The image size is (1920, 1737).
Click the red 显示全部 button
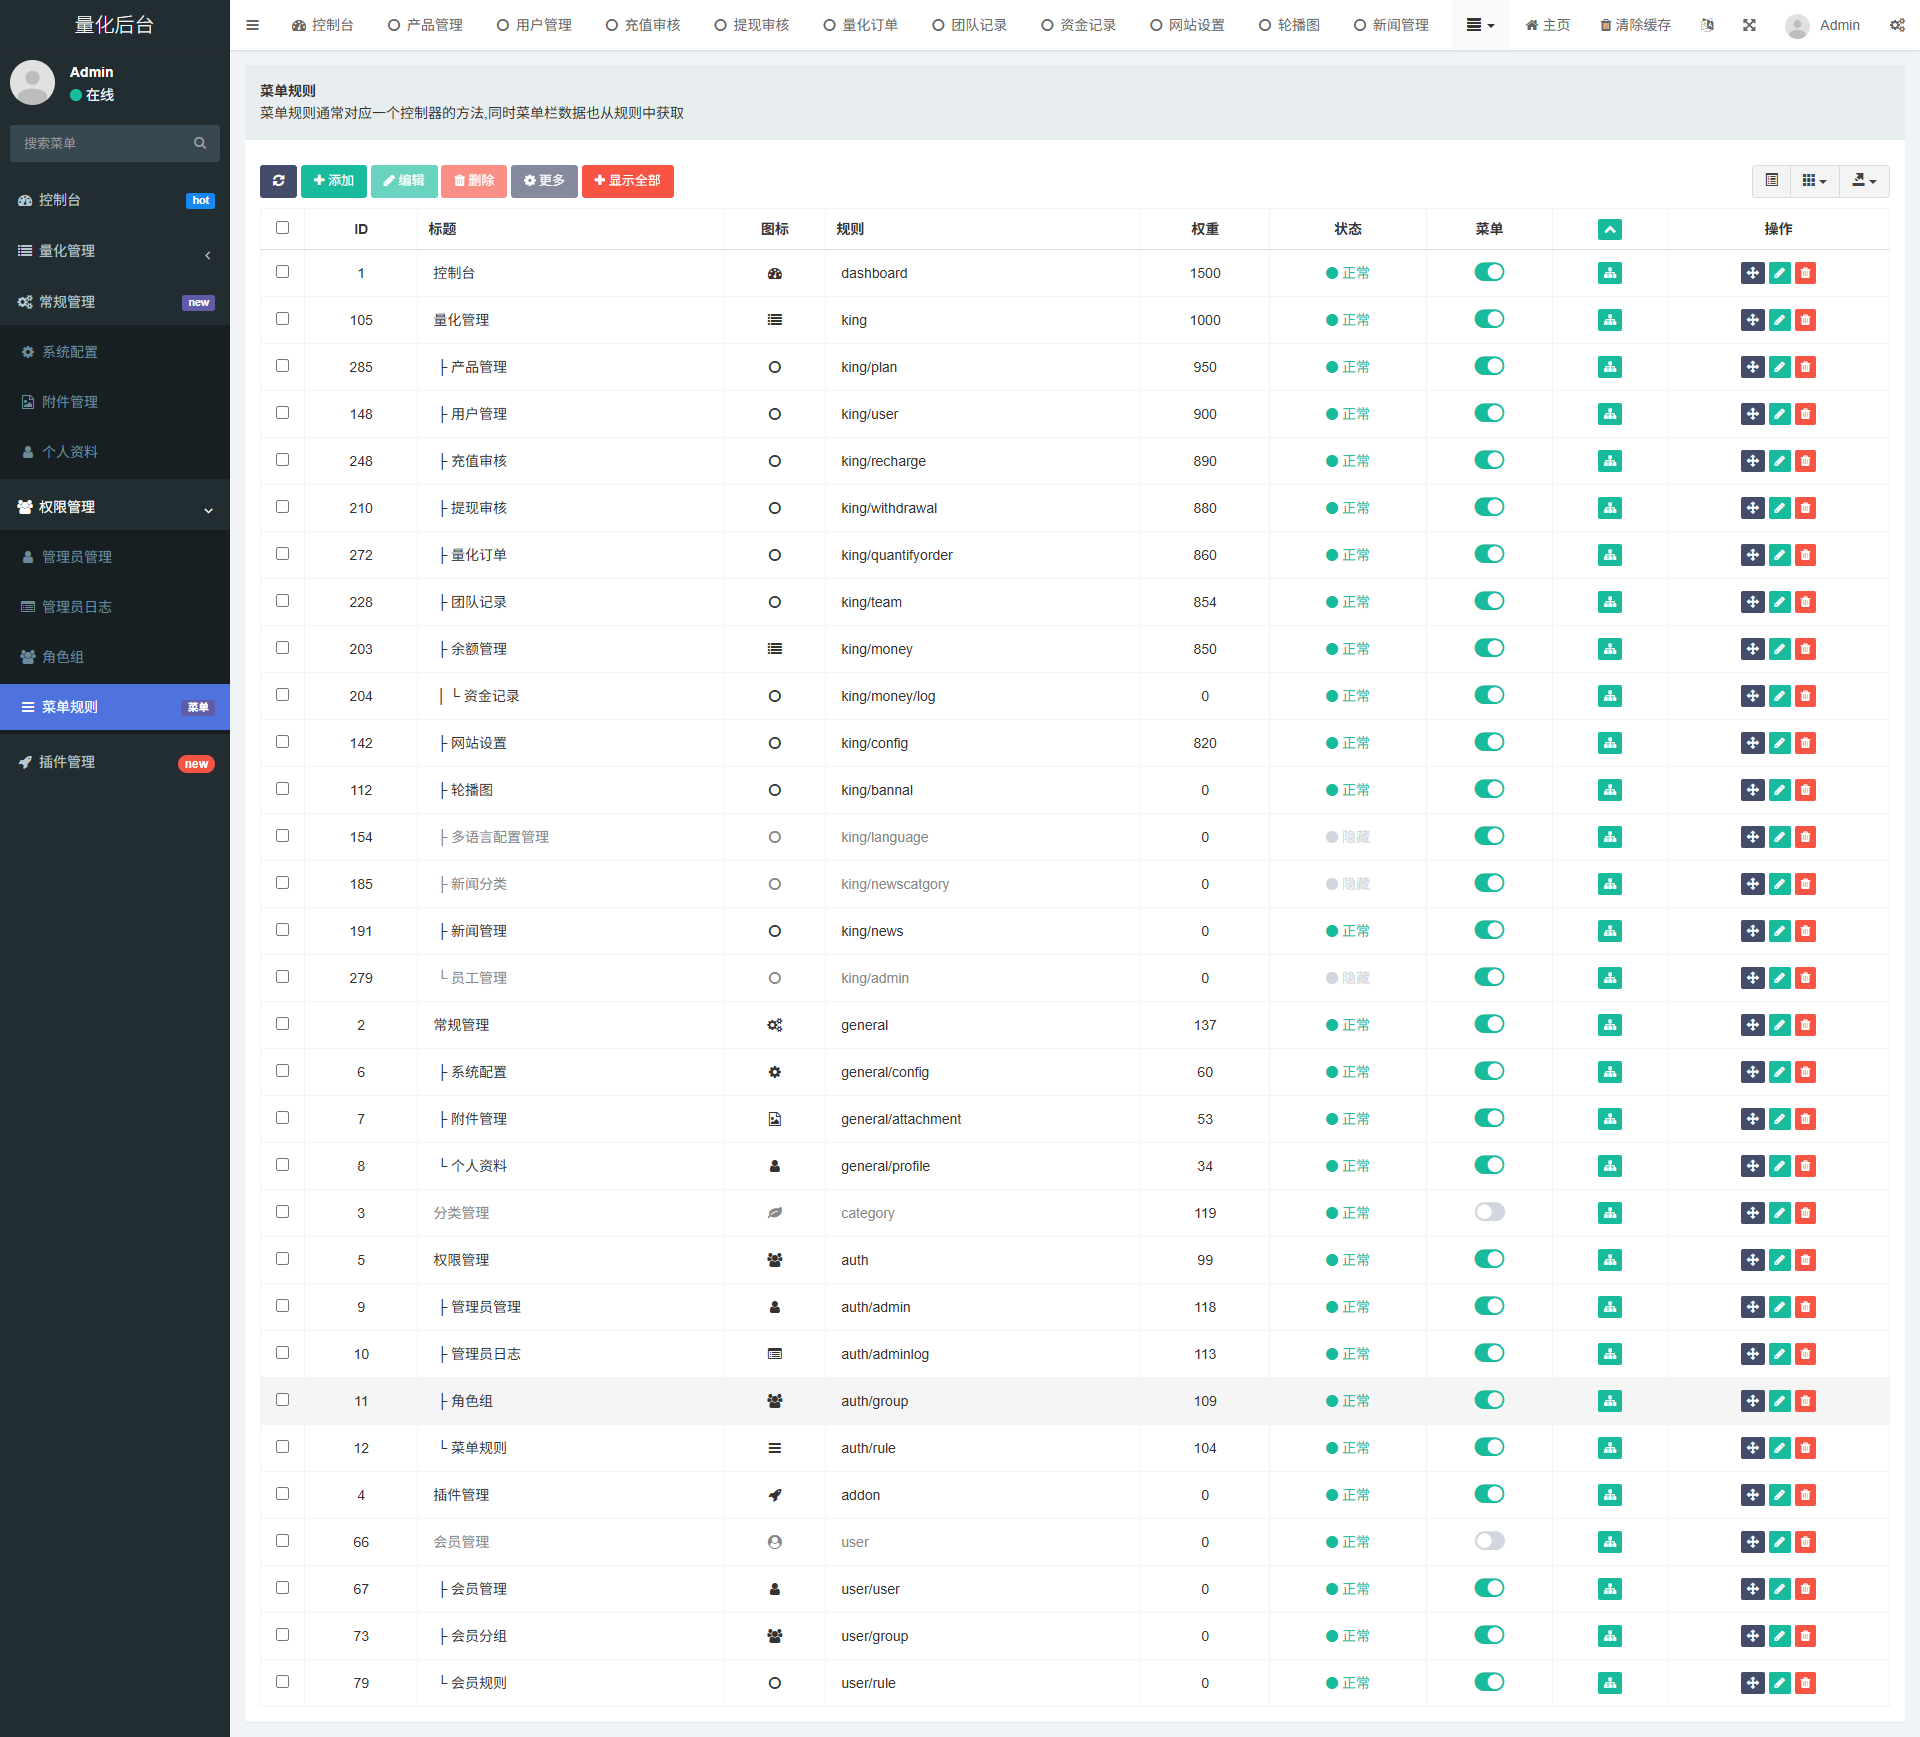(x=627, y=181)
